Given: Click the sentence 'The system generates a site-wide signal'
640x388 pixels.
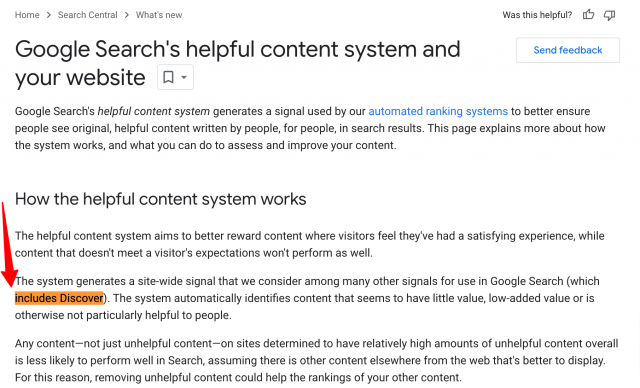Looking at the screenshot, I should 307,281.
